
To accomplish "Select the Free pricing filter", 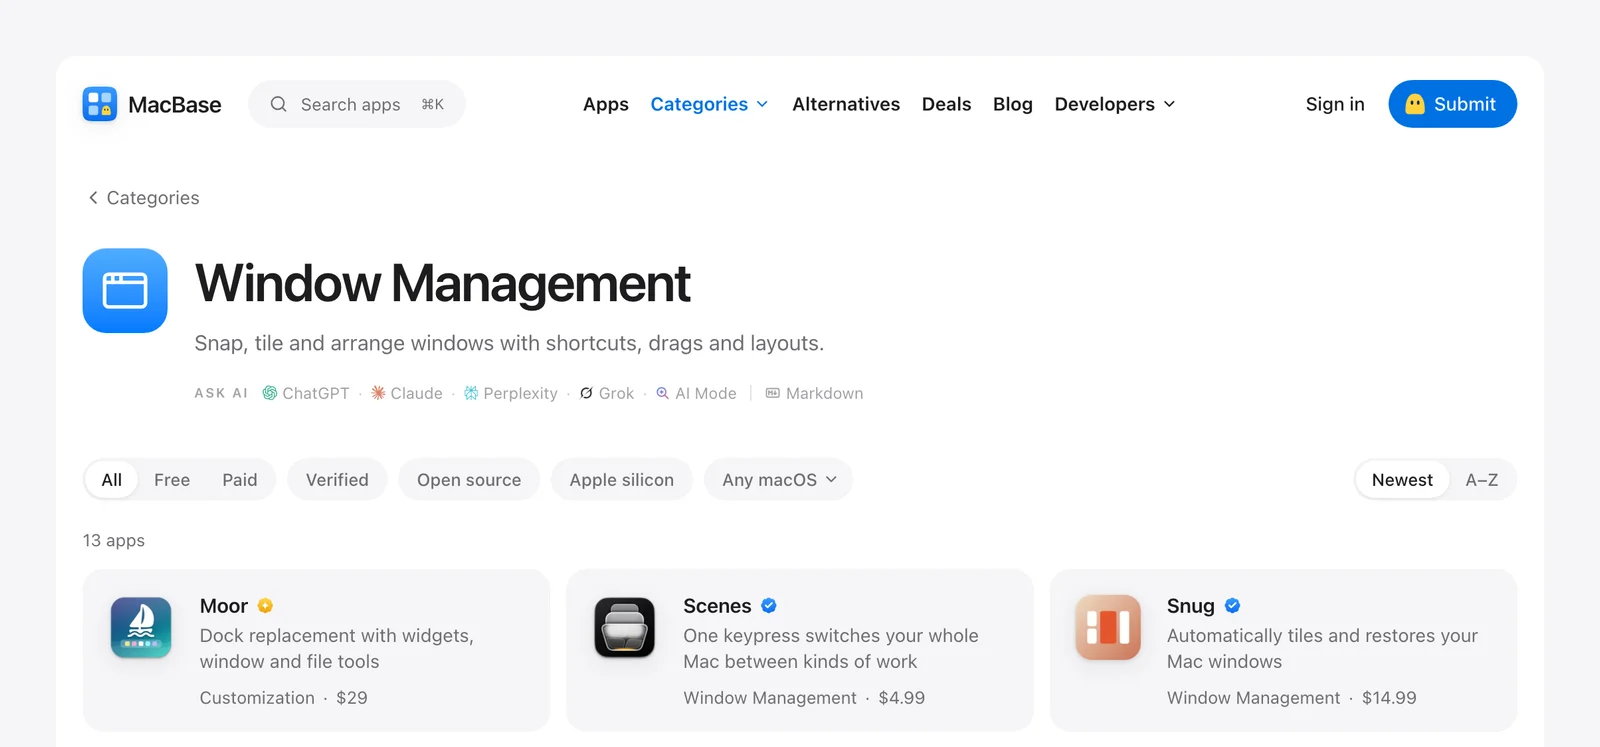I will [x=172, y=480].
